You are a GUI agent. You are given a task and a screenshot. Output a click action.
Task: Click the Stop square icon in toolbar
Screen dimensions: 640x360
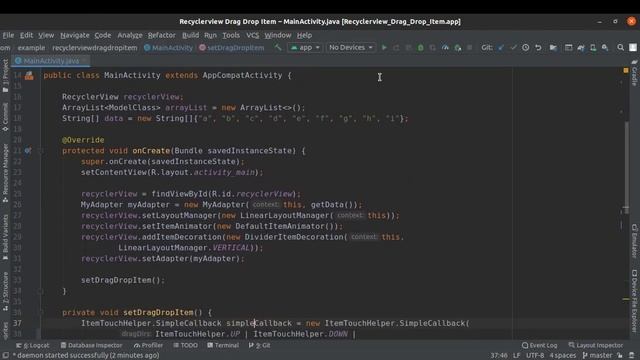(x=470, y=48)
